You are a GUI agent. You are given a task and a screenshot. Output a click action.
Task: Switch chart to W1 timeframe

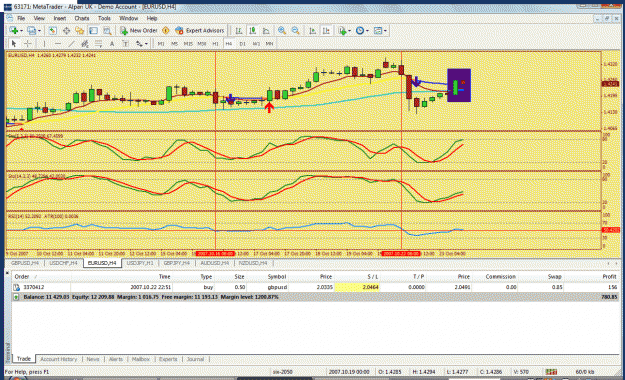(x=256, y=43)
